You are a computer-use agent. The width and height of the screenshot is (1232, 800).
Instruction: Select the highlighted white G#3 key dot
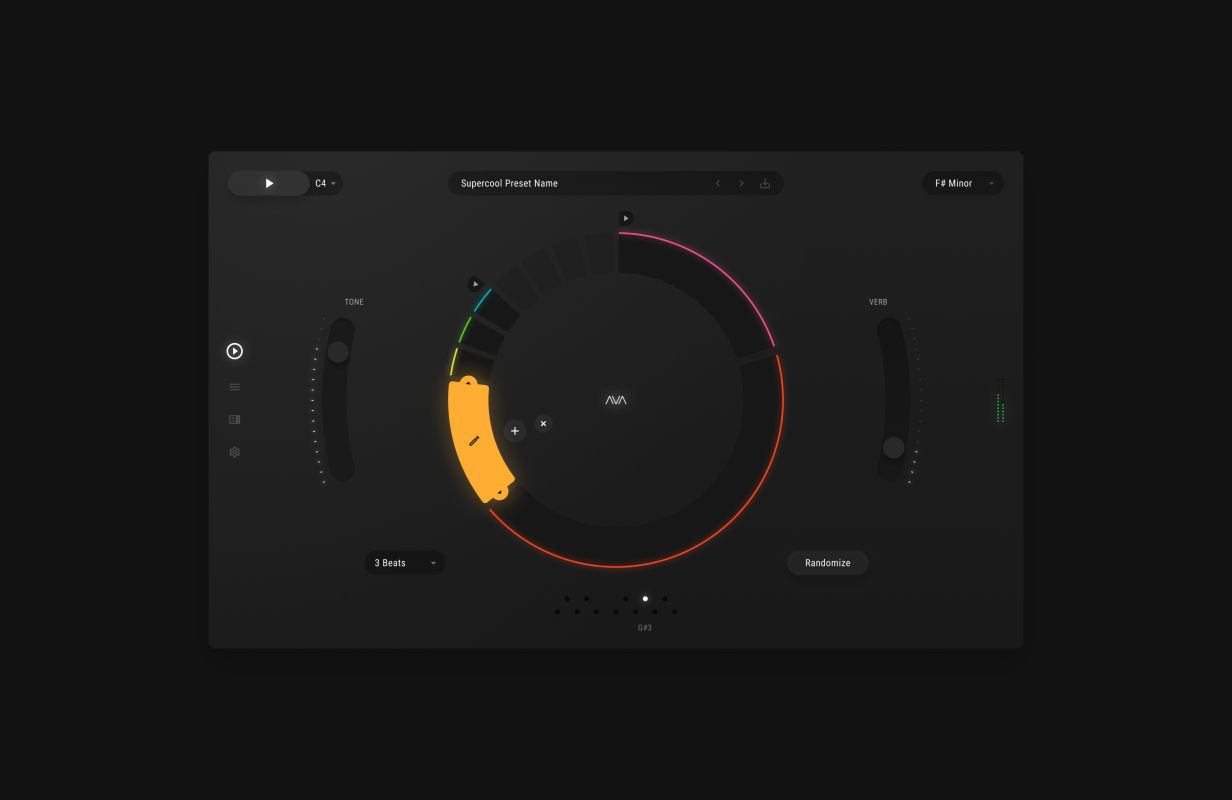[645, 599]
